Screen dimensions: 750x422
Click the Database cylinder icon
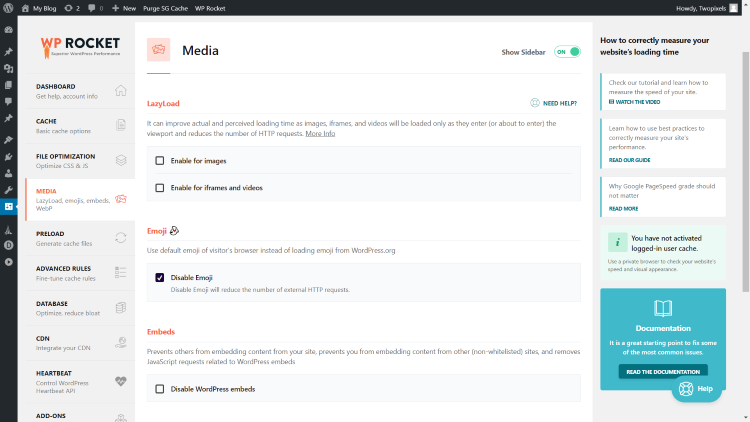tap(121, 308)
